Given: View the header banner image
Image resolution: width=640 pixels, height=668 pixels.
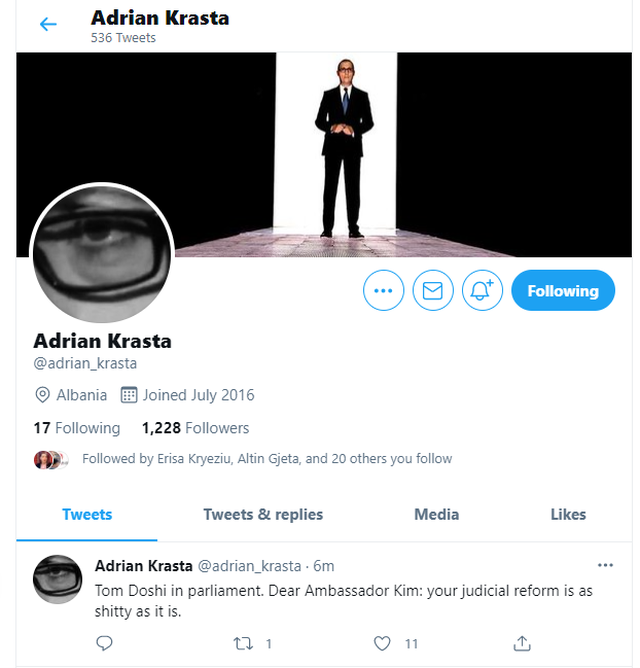Looking at the screenshot, I should click(x=324, y=154).
